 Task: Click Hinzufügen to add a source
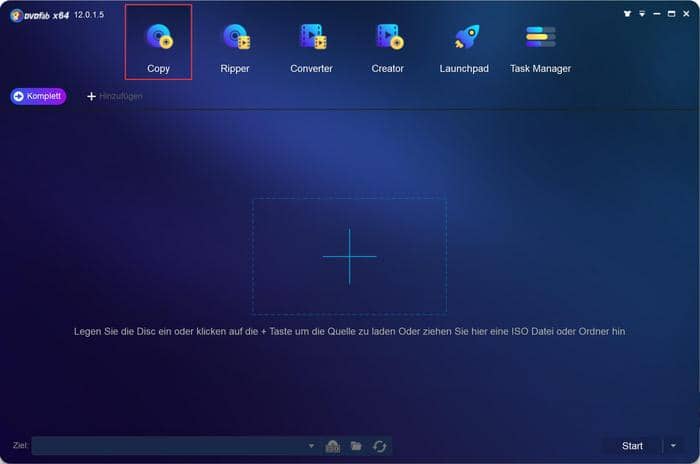(114, 96)
